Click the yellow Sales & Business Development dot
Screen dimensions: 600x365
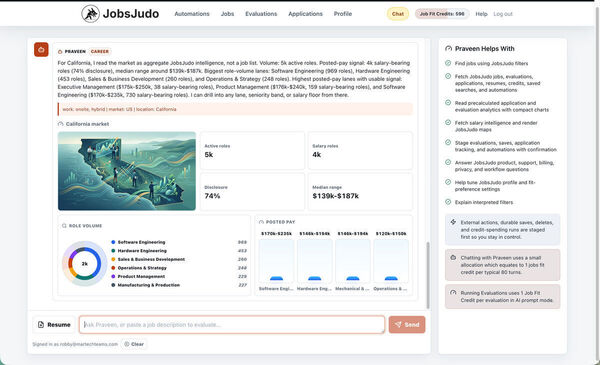tap(113, 259)
